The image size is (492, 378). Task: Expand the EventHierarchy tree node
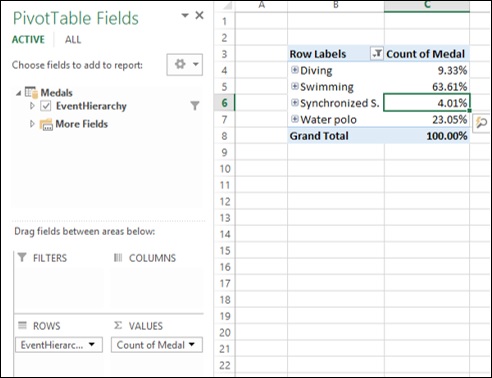(x=32, y=106)
